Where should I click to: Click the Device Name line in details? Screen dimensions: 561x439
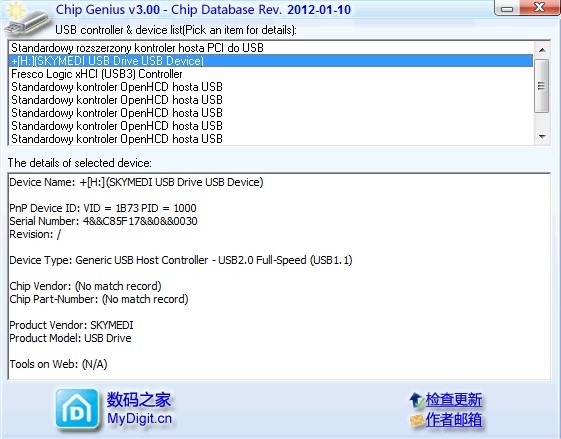pos(136,182)
